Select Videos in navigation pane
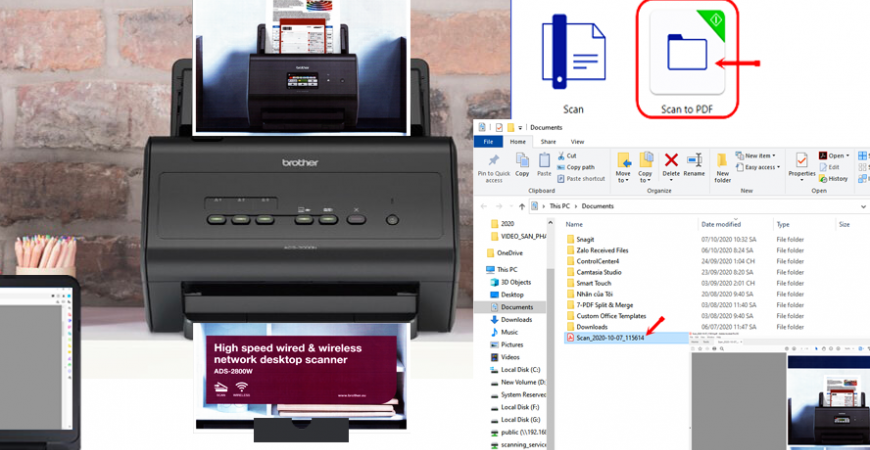Screen dimensions: 870x450 [505, 357]
